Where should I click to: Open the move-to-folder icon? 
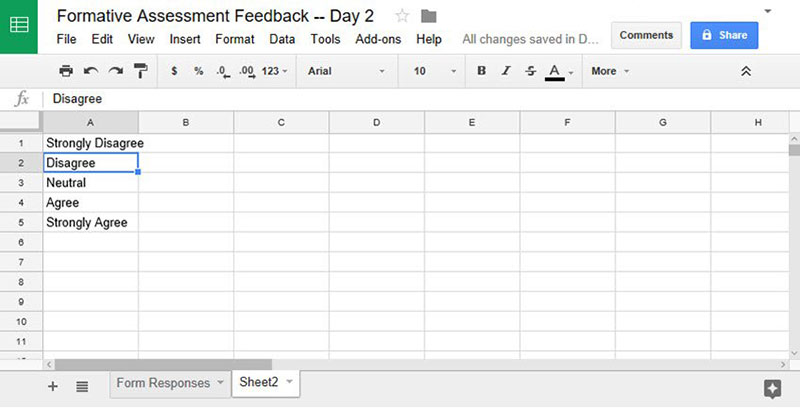pyautogui.click(x=429, y=16)
